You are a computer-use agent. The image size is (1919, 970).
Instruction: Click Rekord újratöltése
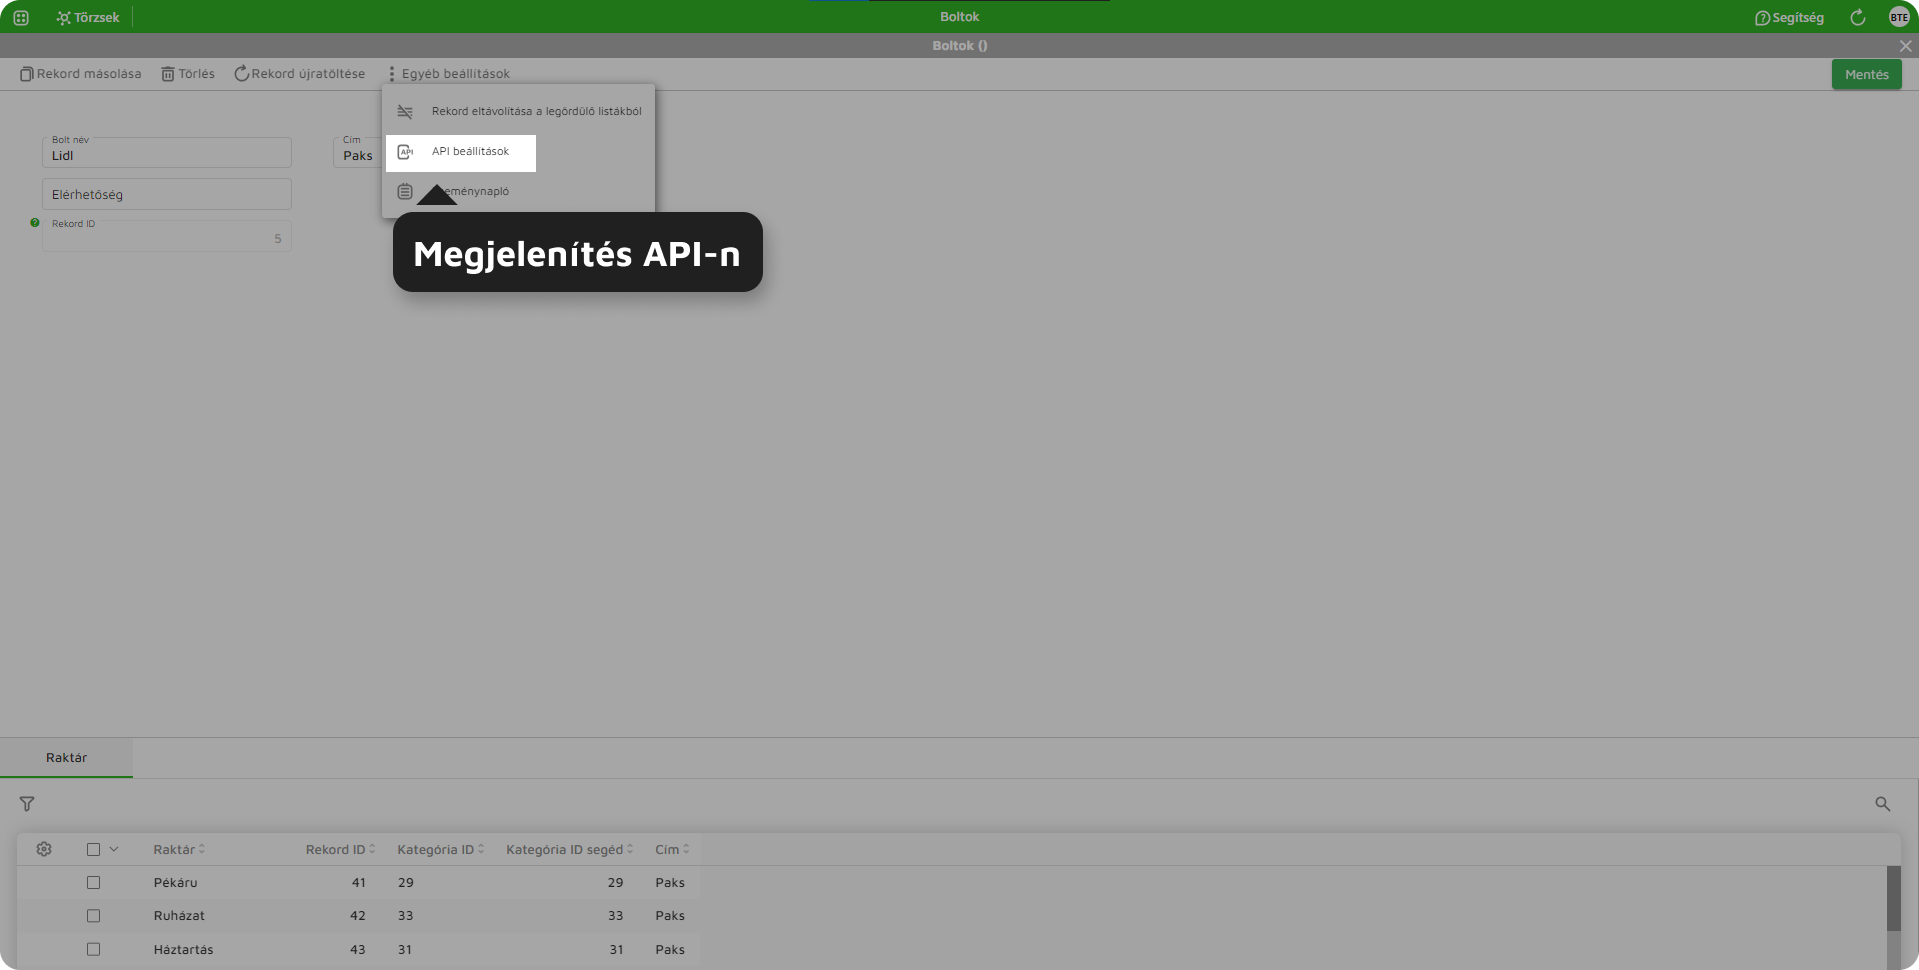300,74
